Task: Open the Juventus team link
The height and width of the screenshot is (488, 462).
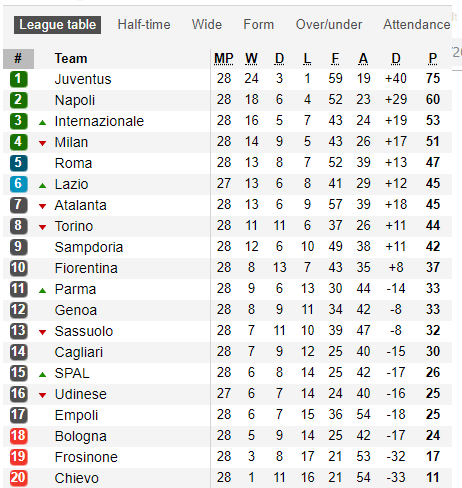Action: point(83,79)
